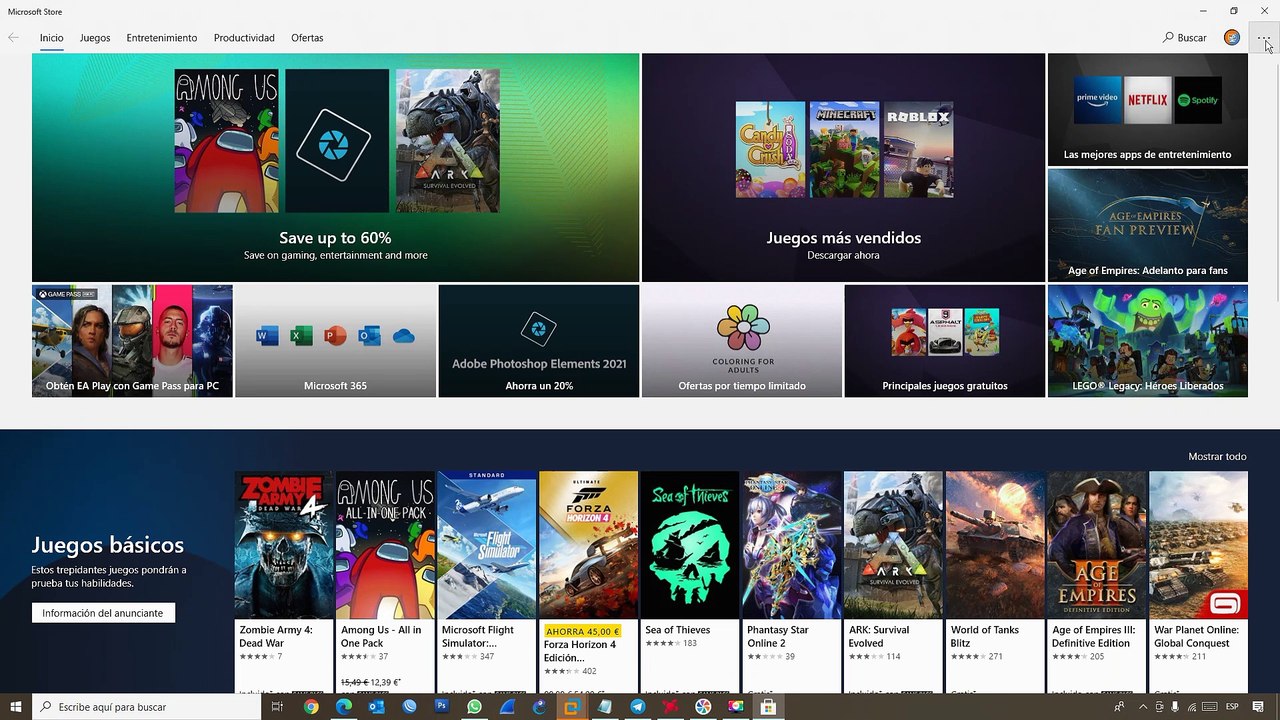Screen dimensions: 1280x720
Task: Open Forza Horizon 4 game card
Action: pos(588,582)
